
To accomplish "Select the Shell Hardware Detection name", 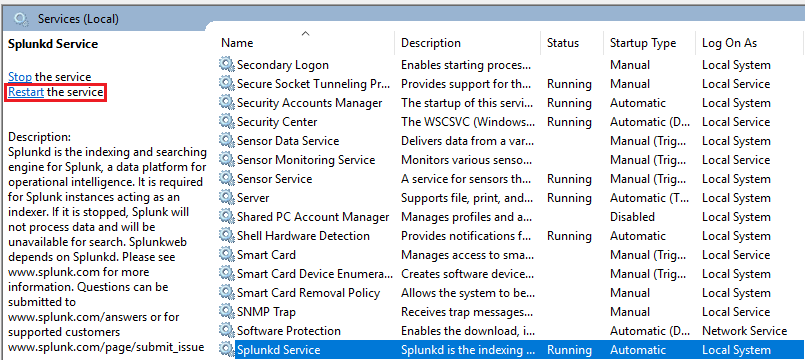I will tap(303, 236).
